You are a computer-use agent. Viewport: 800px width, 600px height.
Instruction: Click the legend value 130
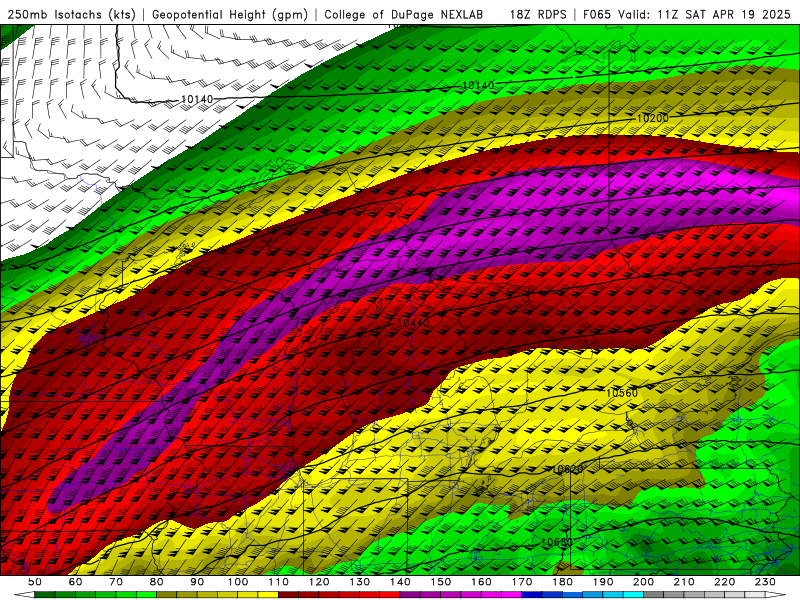360,582
